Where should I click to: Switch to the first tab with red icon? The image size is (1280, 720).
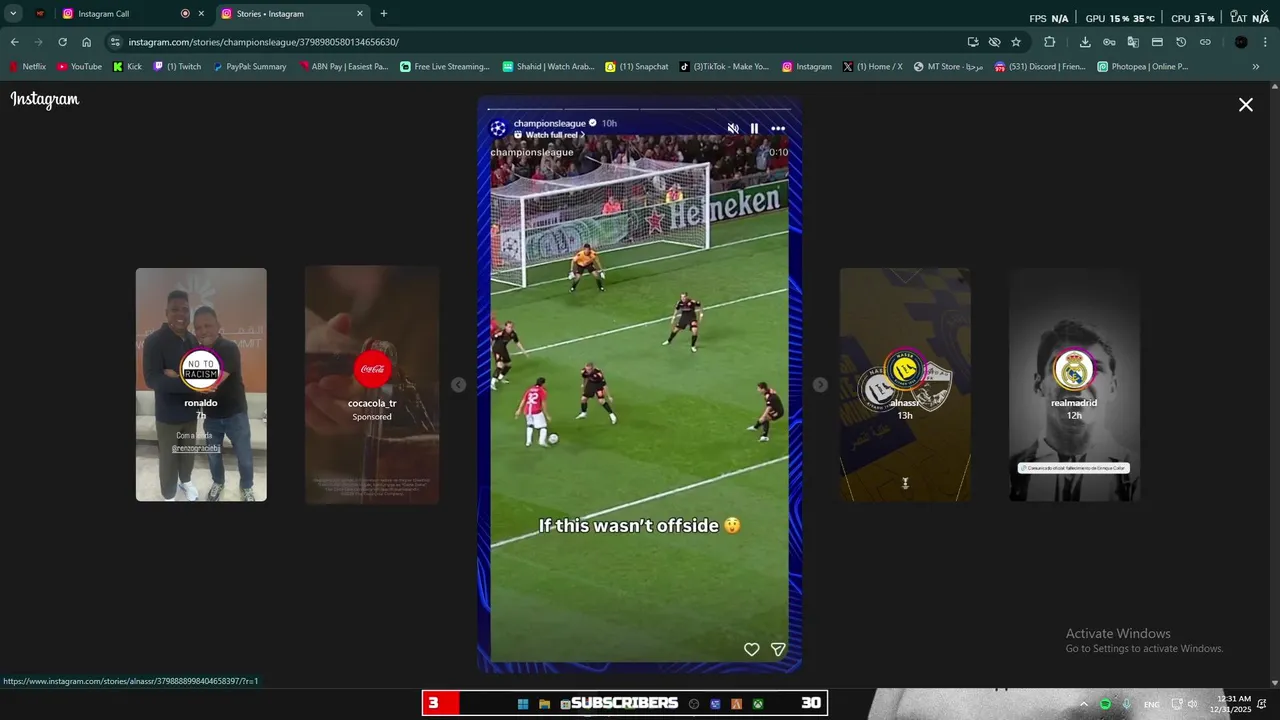[x=40, y=14]
